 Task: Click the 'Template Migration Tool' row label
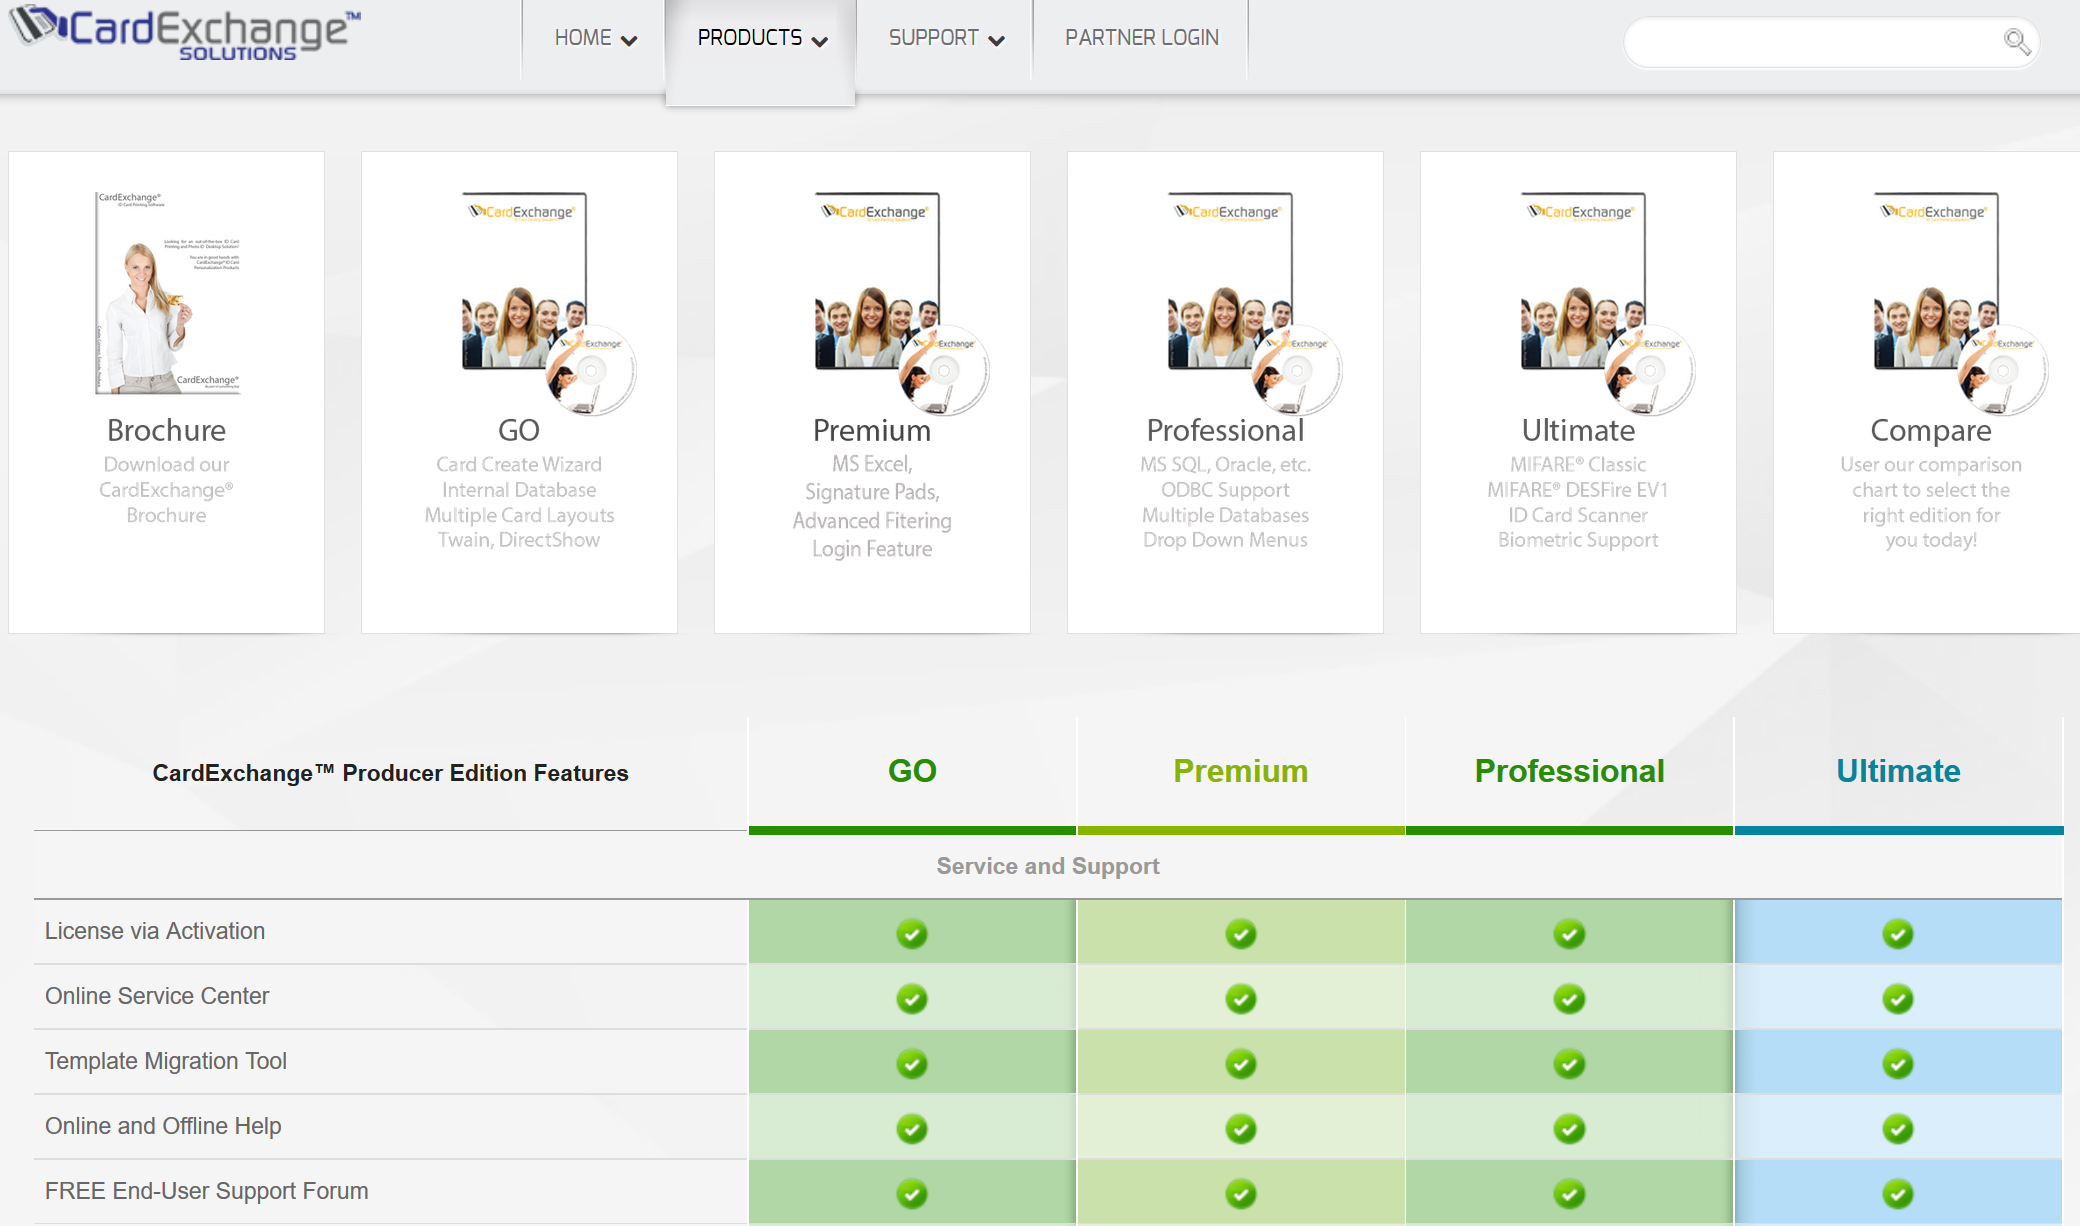(166, 1061)
